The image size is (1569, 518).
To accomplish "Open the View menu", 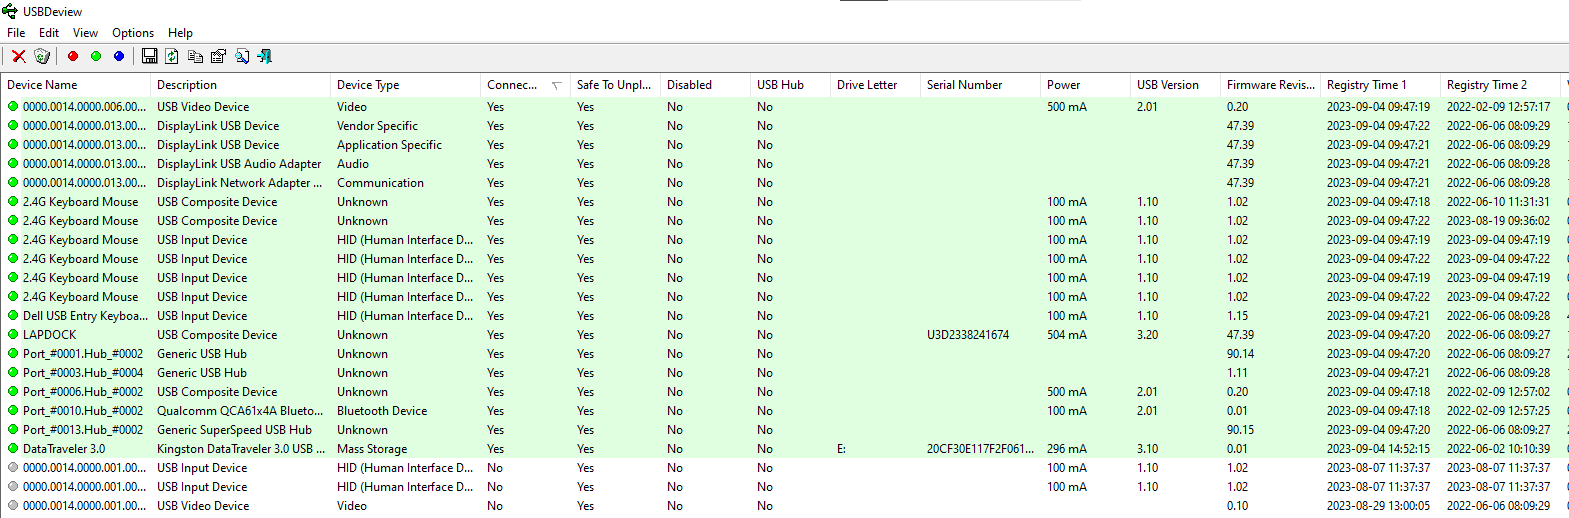I will (86, 33).
